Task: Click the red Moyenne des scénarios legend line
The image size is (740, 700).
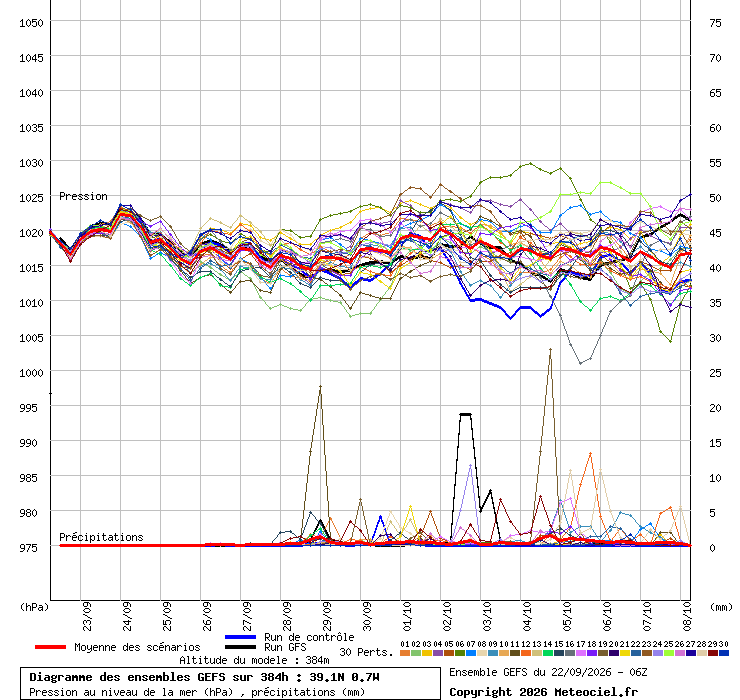Action: pyautogui.click(x=50, y=647)
